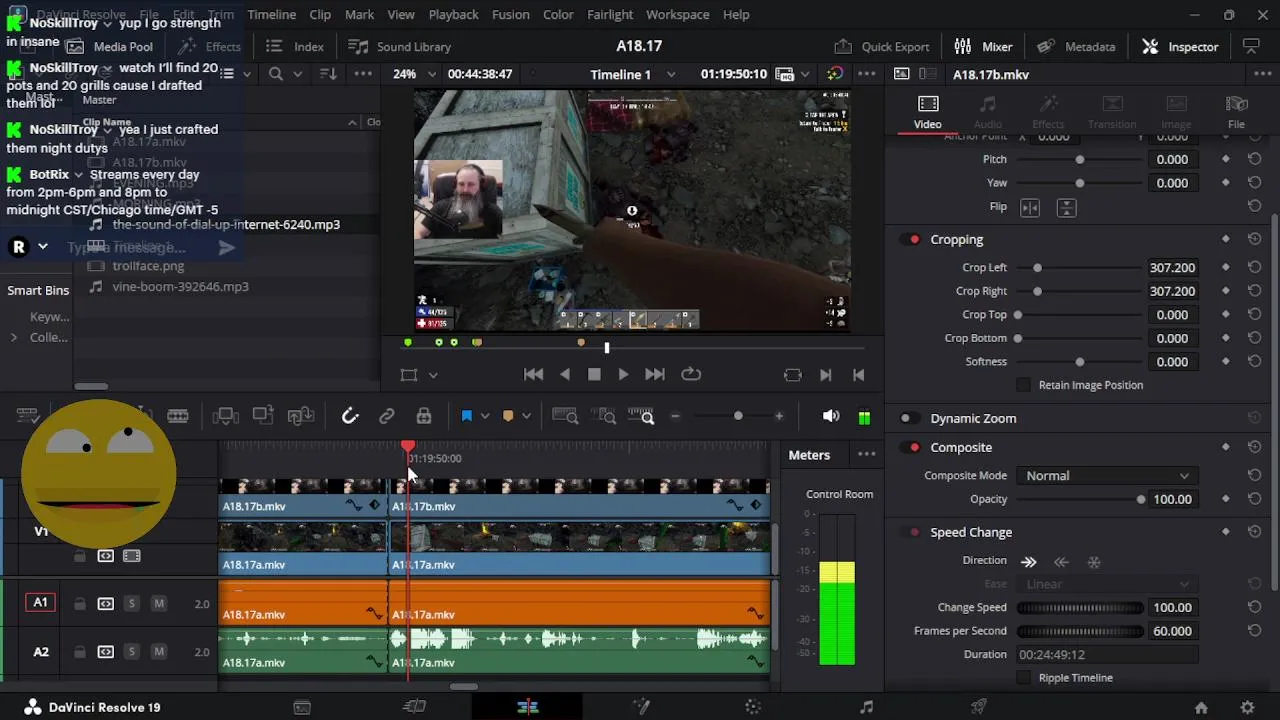Viewport: 1280px width, 720px height.
Task: Mute playback with the speaker icon
Action: click(x=831, y=416)
